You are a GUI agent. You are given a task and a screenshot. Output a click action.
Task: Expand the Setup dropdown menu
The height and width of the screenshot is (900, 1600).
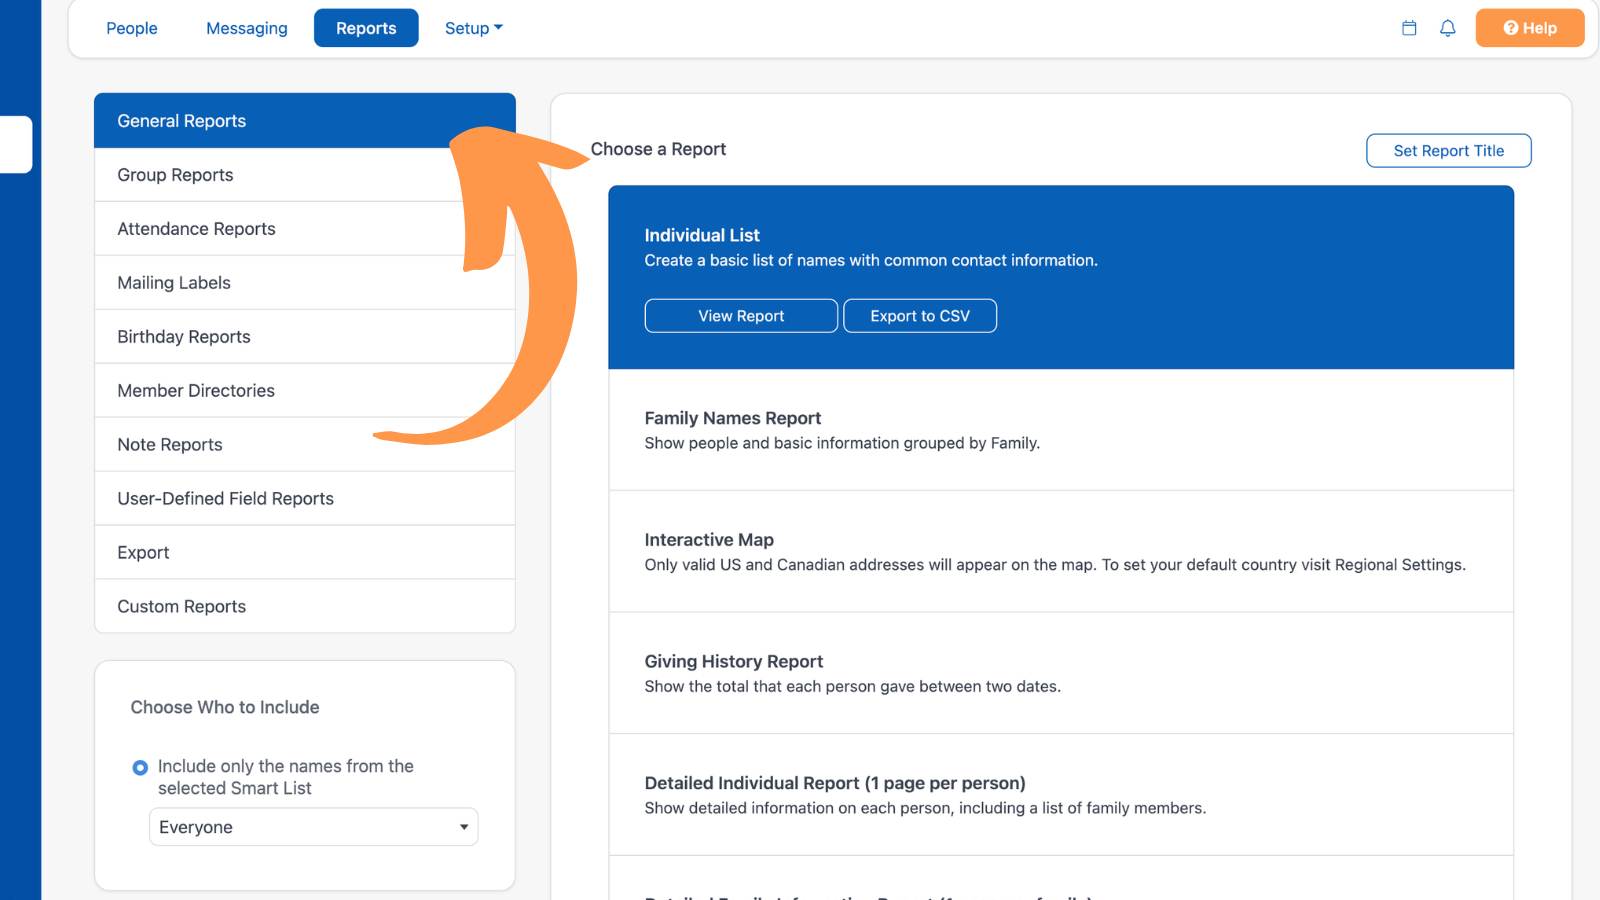click(x=474, y=28)
